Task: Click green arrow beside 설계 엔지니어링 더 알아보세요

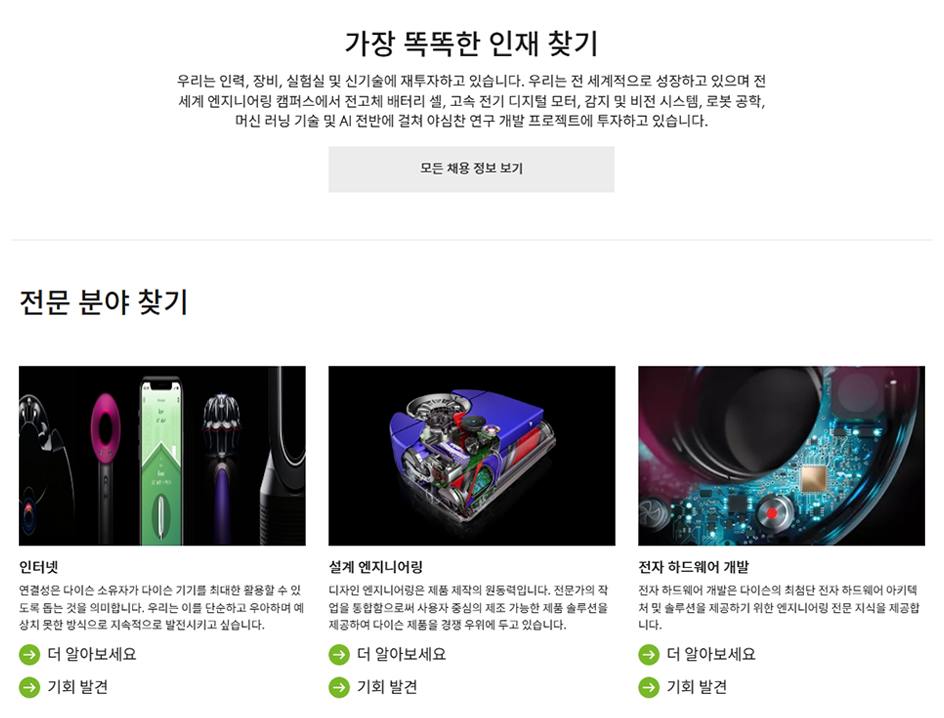Action: (x=339, y=654)
